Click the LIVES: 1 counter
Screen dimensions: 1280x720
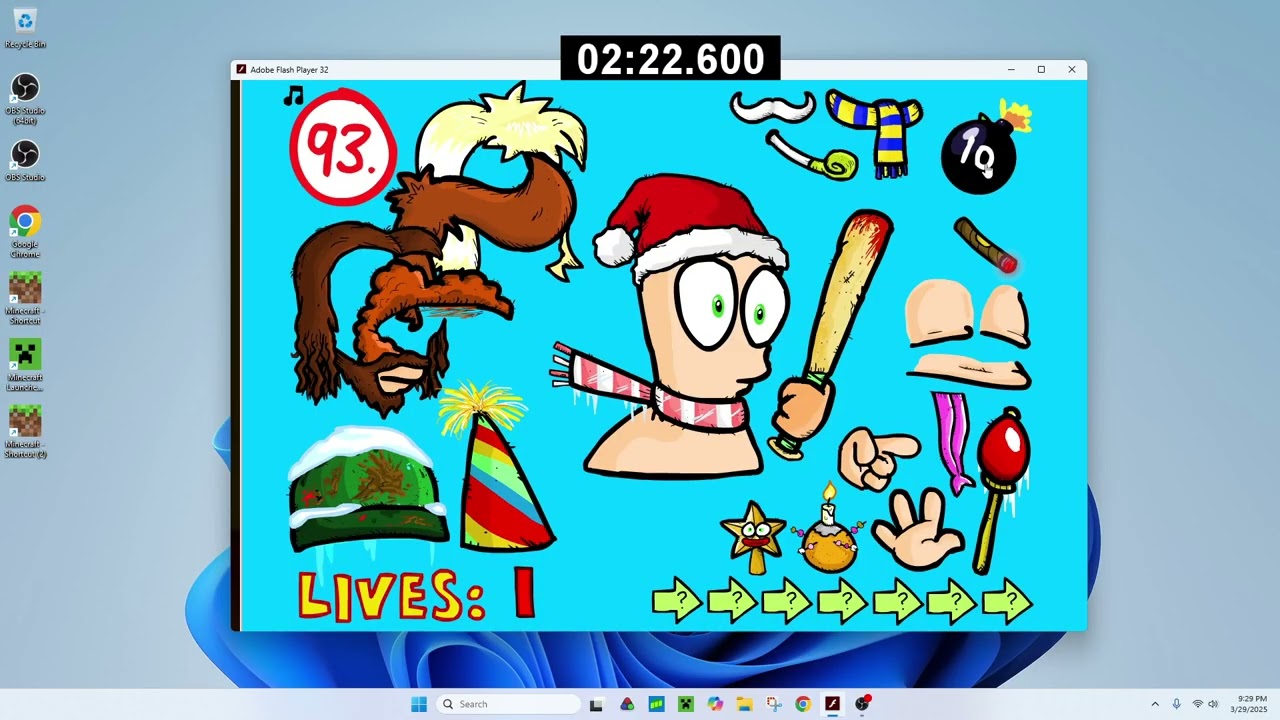pos(417,595)
